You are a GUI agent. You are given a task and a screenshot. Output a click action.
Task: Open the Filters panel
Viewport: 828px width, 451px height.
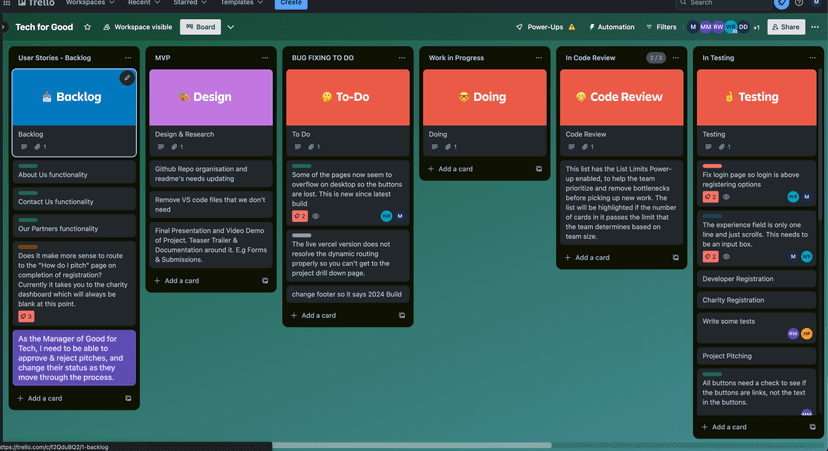661,27
